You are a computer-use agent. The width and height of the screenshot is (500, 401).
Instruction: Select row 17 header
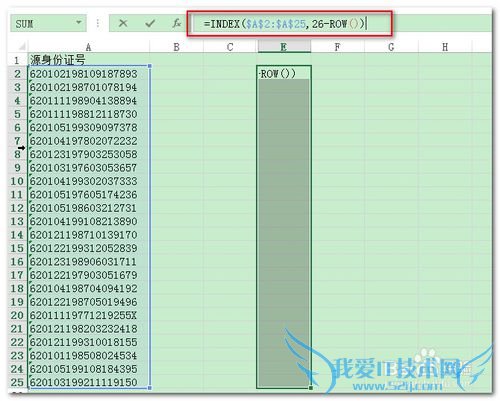17,275
